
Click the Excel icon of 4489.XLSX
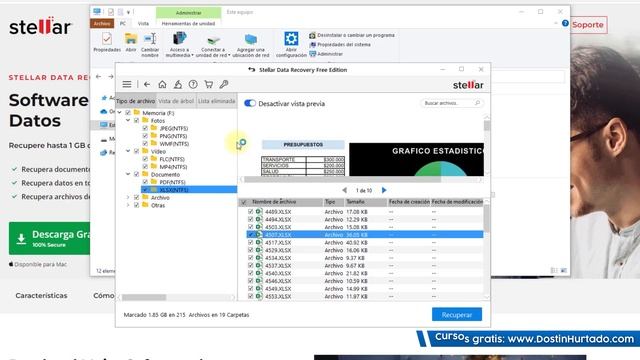258,211
